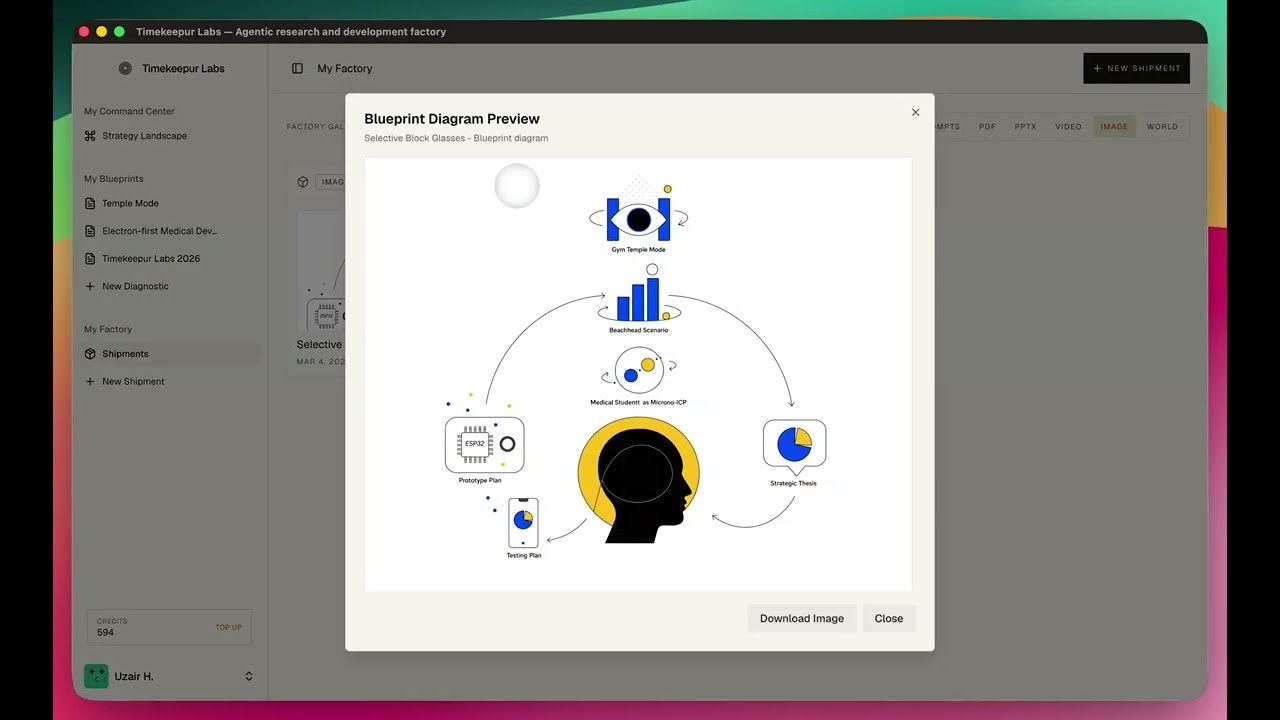Switch to the VIDEO tab

coord(1068,126)
